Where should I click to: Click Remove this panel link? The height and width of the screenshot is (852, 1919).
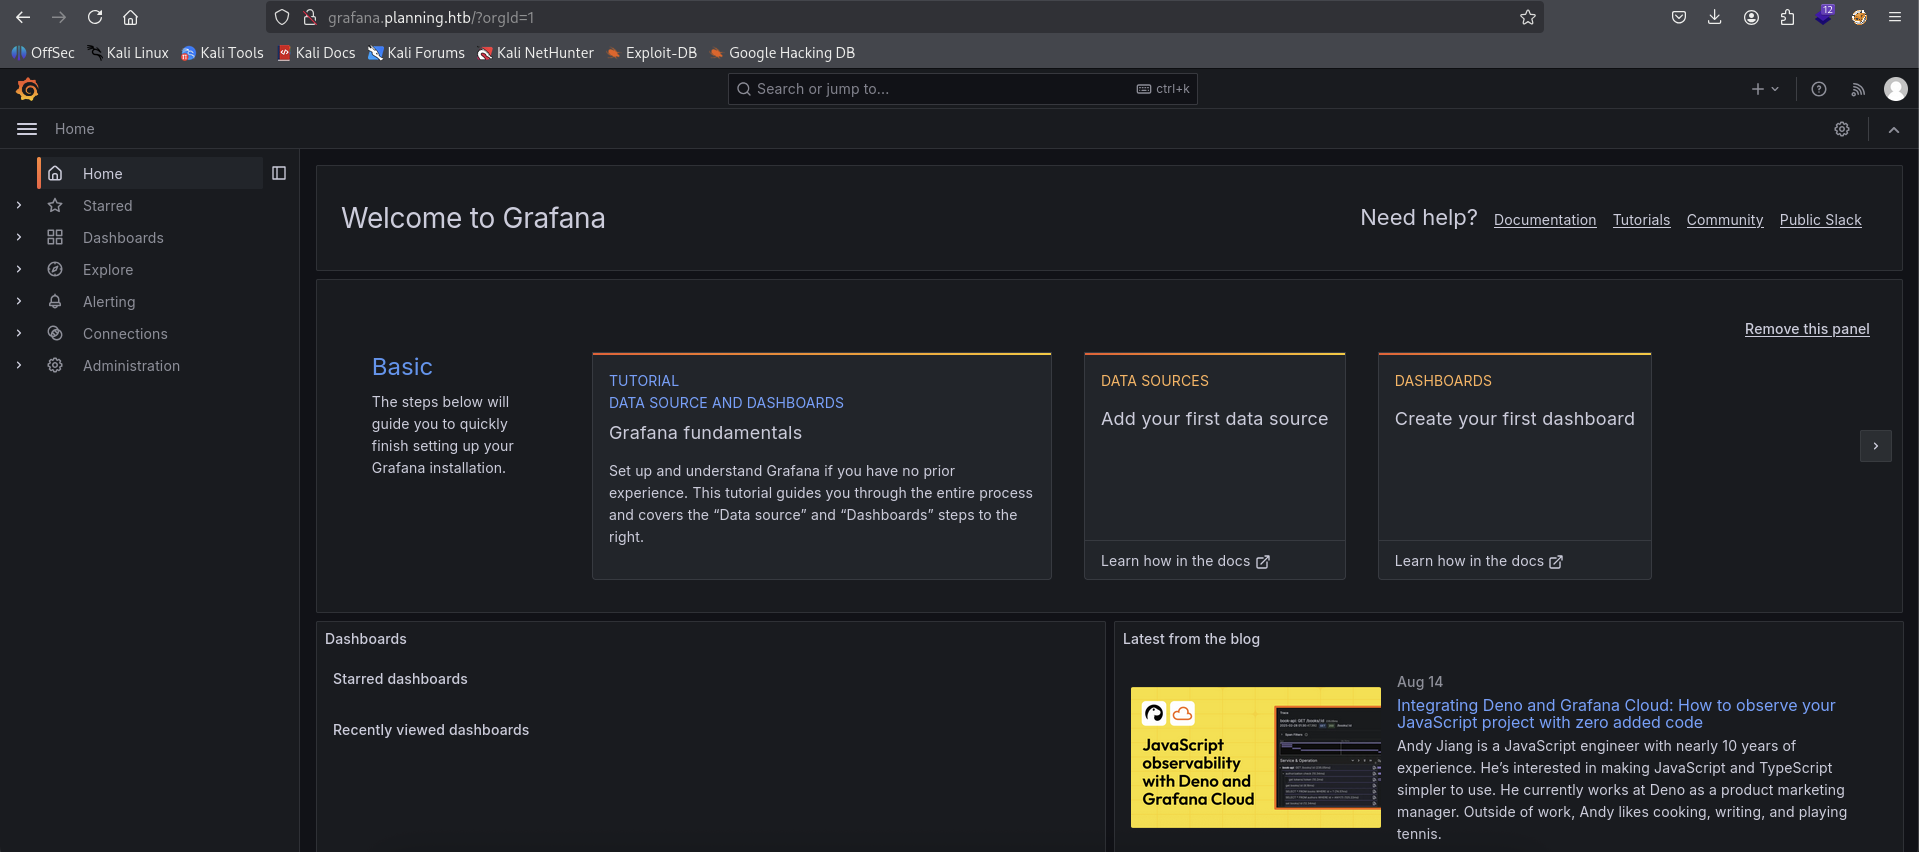[1807, 329]
